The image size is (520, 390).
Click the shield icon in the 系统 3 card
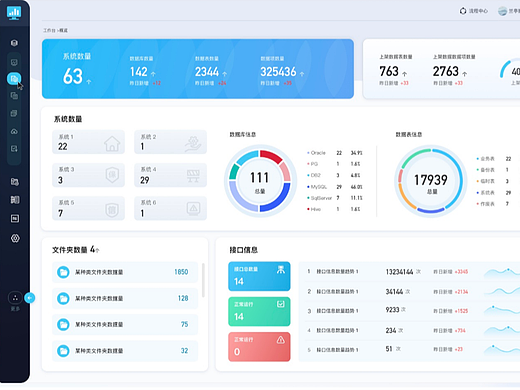coord(112,175)
